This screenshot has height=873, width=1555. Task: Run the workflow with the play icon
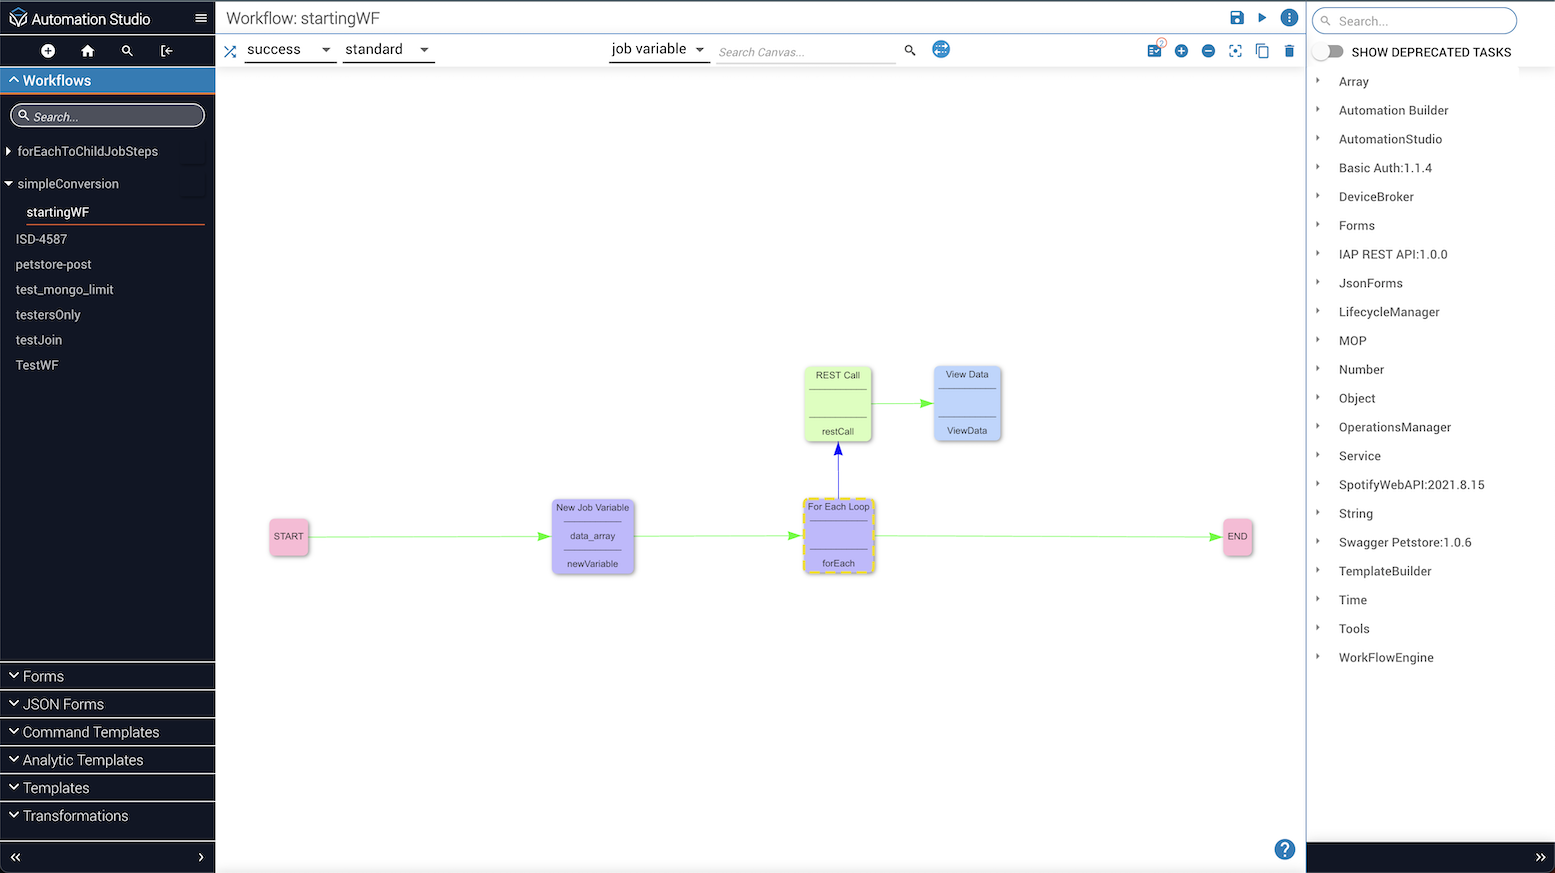[1262, 18]
